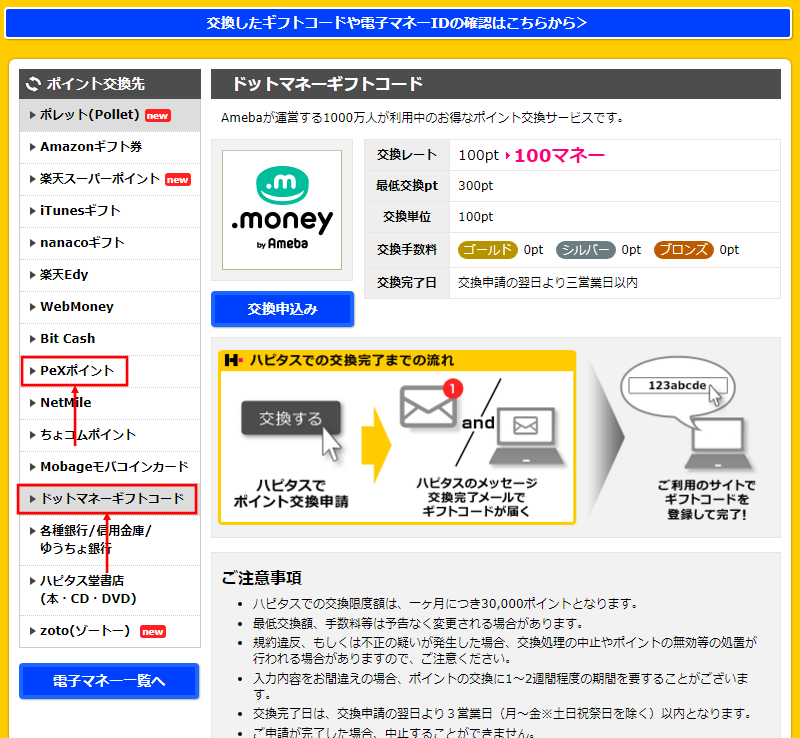Open the gift code confirmation banner at top
Image resolution: width=800 pixels, height=738 pixels.
[x=397, y=23]
